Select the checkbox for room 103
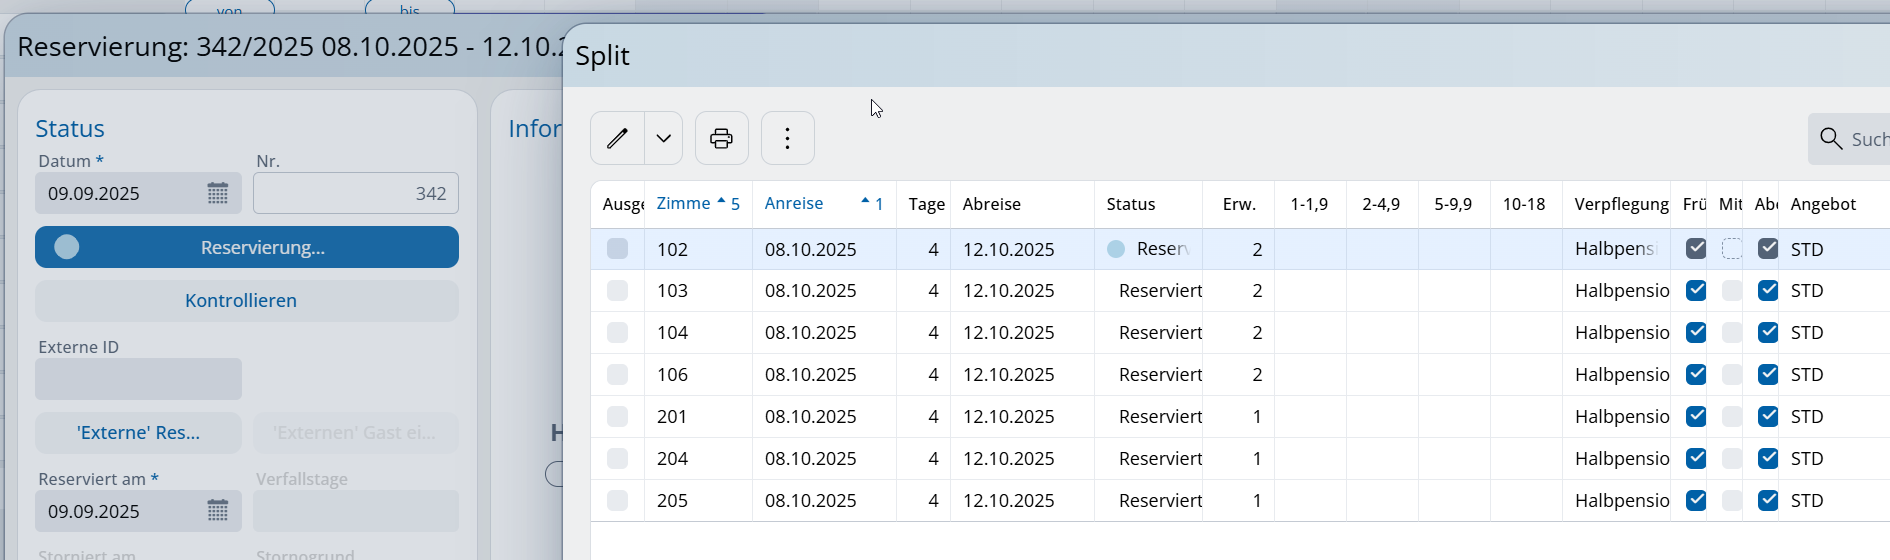The height and width of the screenshot is (560, 1890). [x=617, y=291]
